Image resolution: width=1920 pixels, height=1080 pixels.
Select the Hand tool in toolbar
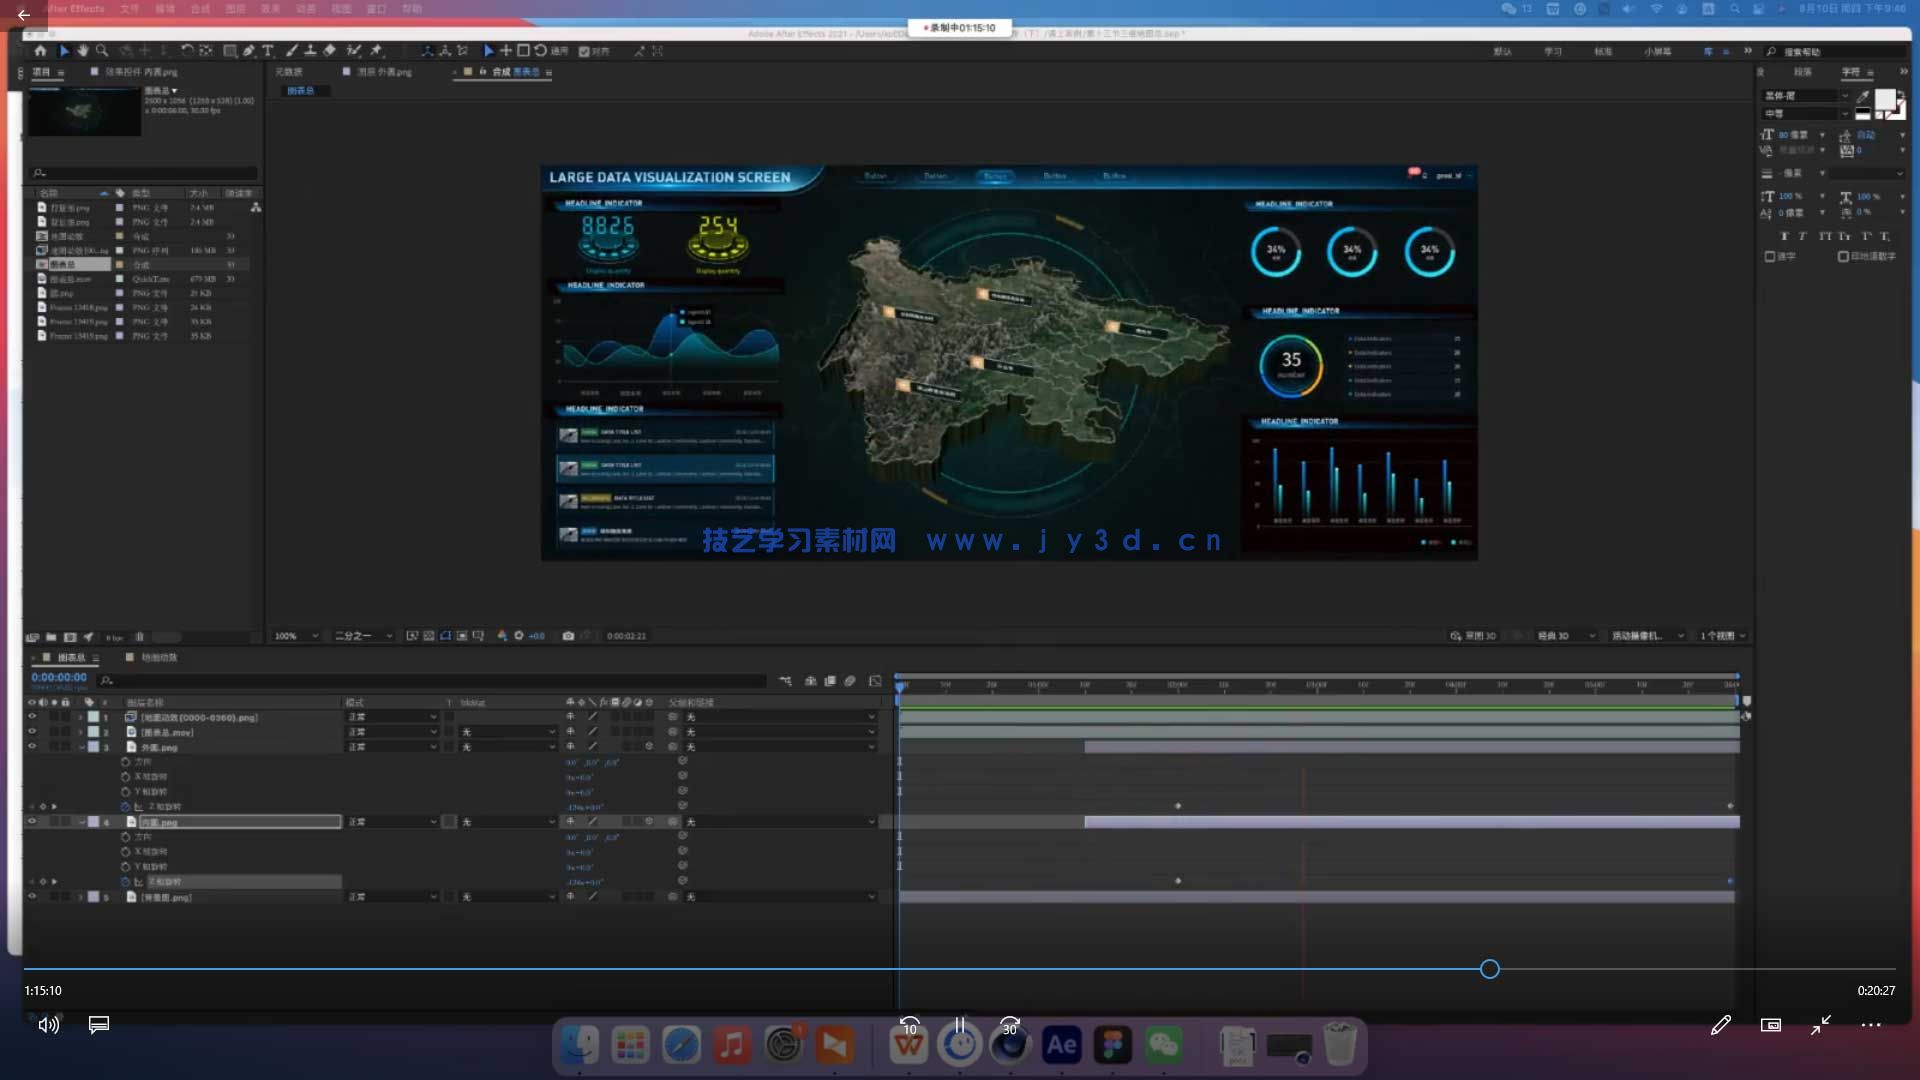(x=82, y=50)
